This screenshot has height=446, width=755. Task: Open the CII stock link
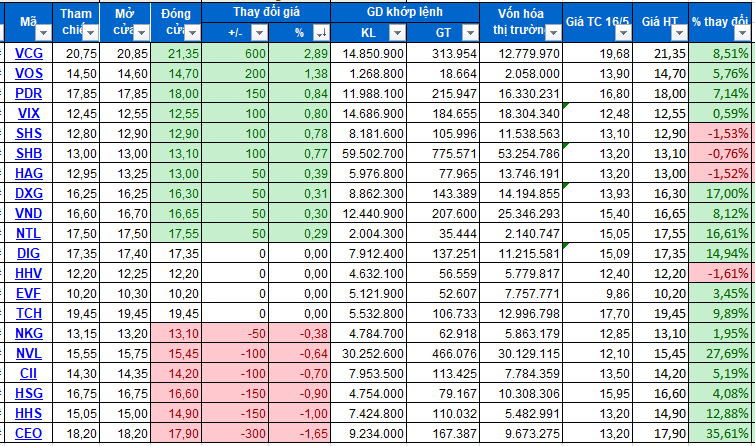pos(28,373)
